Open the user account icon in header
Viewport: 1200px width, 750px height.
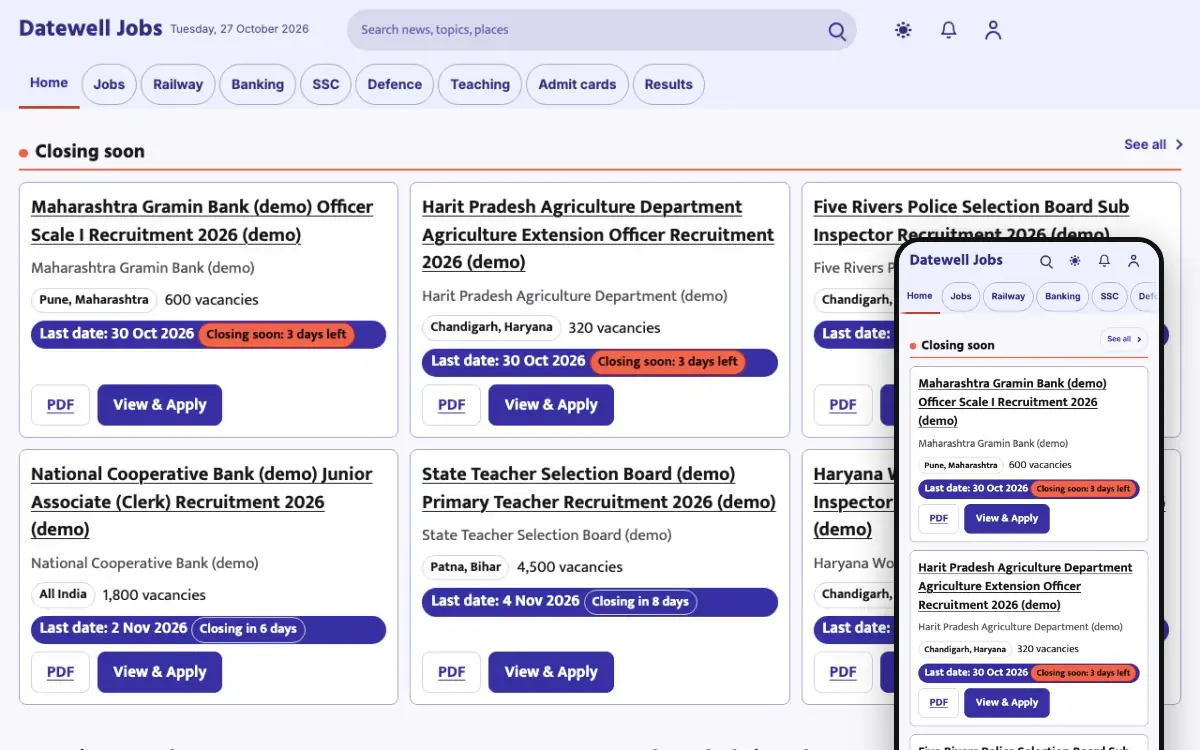[992, 30]
